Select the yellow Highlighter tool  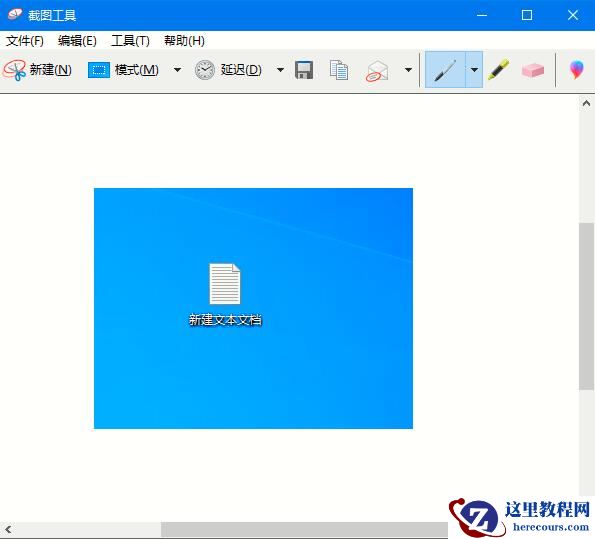click(x=498, y=69)
